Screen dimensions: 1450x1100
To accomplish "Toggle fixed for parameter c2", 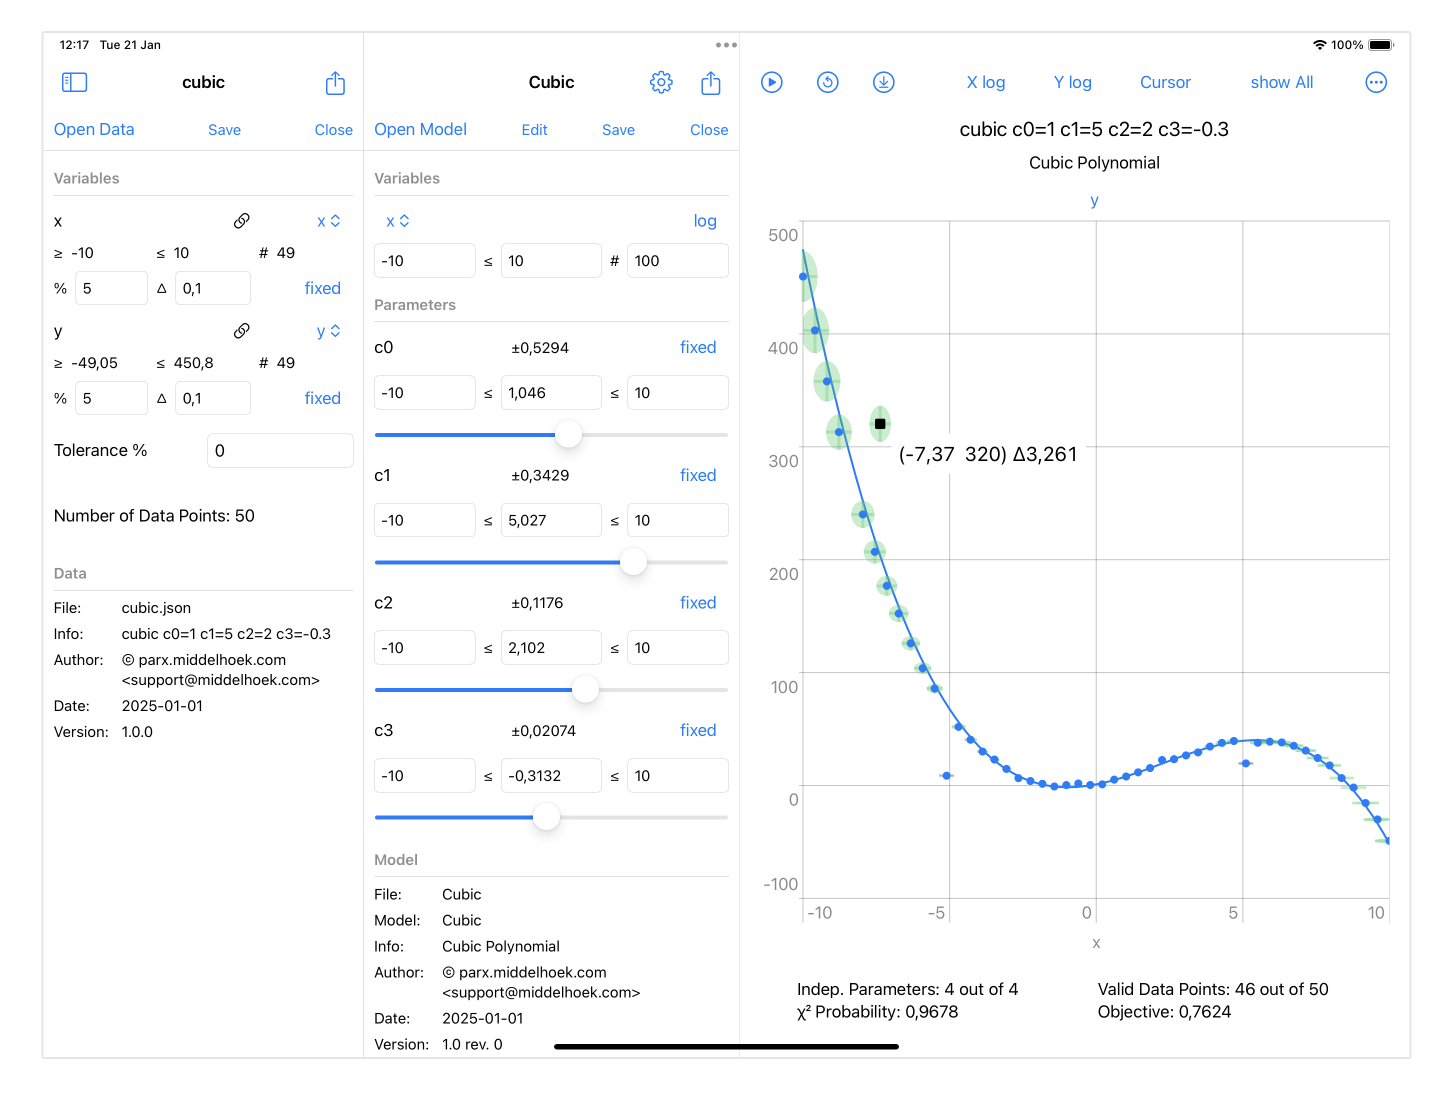I will pos(697,602).
